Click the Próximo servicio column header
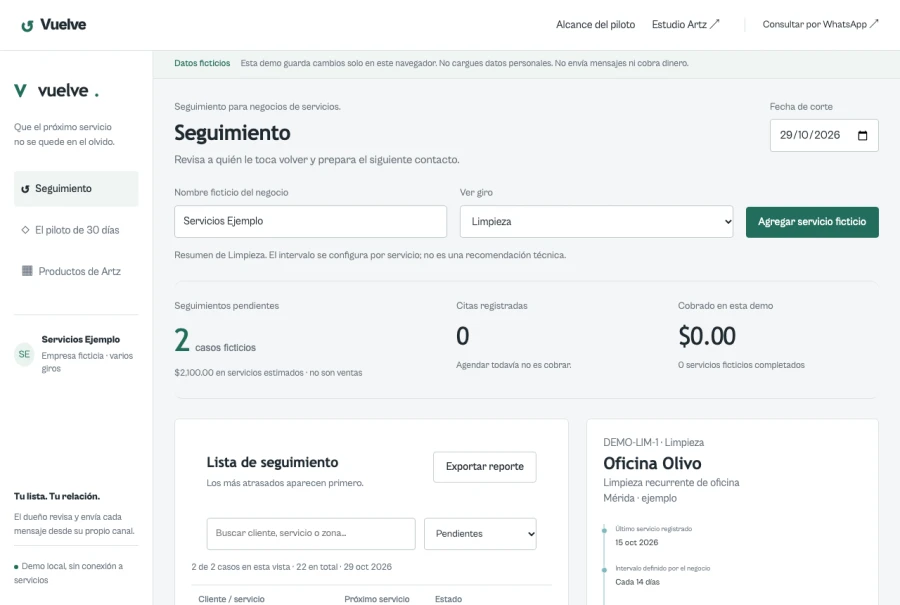The image size is (900, 605). pos(377,599)
